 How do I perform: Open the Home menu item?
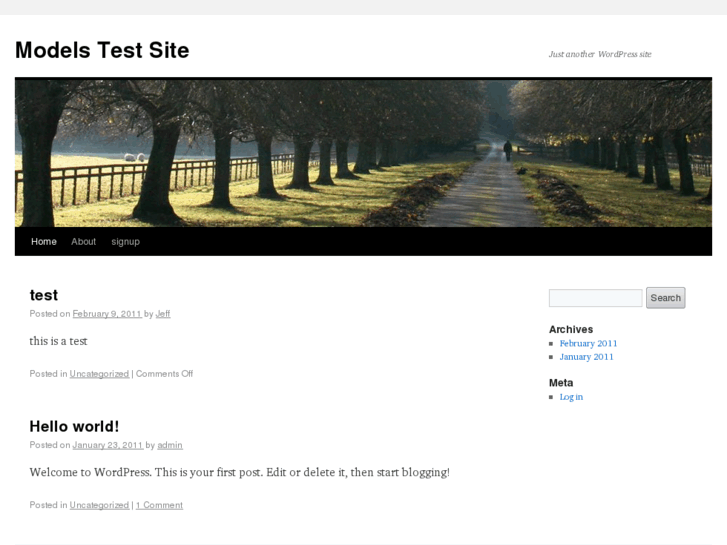pos(44,242)
